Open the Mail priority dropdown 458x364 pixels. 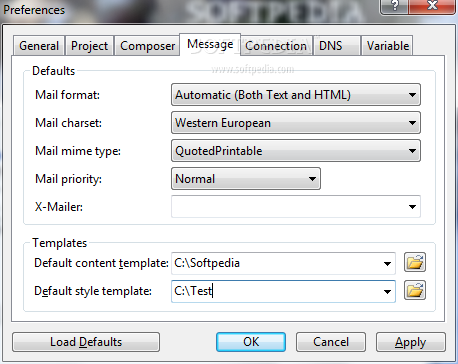(x=246, y=179)
